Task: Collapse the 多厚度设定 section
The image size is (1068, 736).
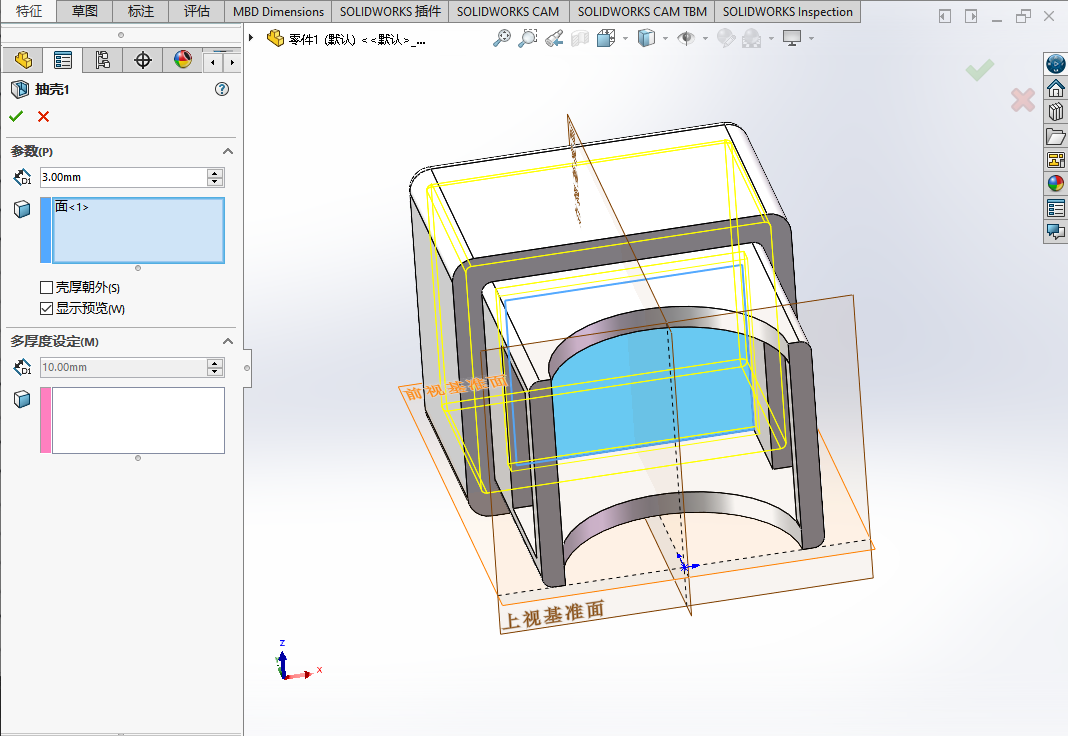Action: pos(227,341)
